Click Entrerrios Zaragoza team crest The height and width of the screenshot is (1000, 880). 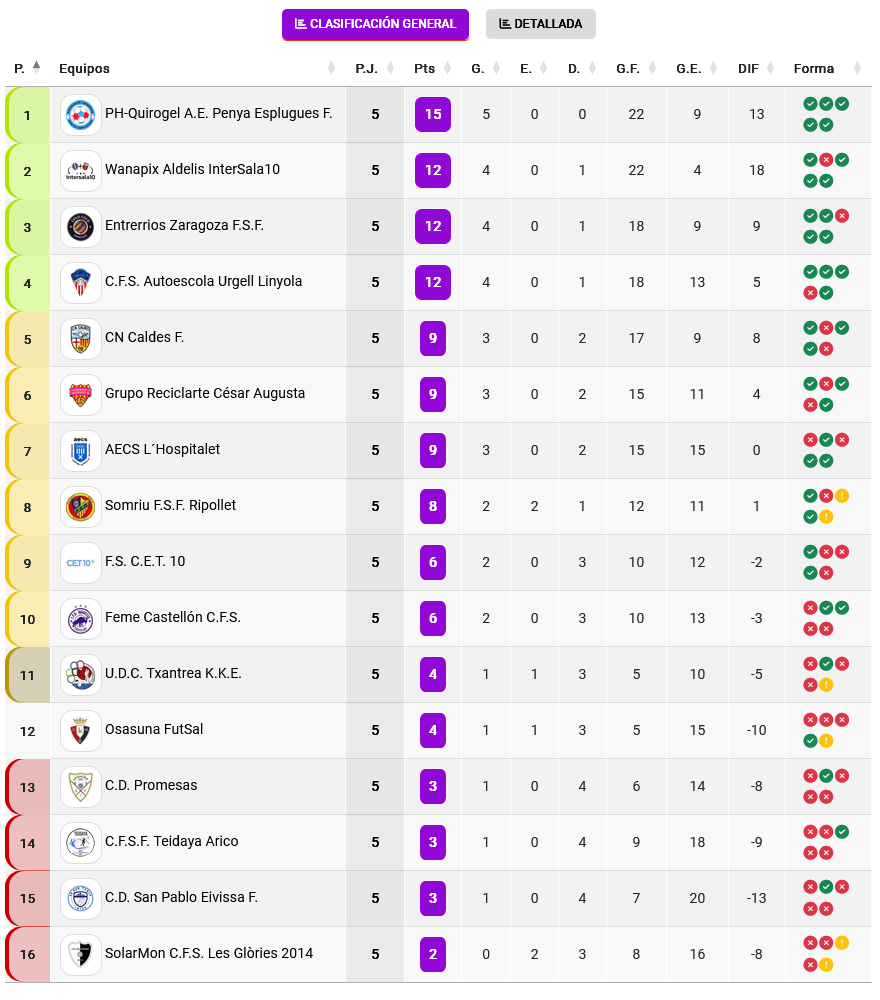pos(81,227)
